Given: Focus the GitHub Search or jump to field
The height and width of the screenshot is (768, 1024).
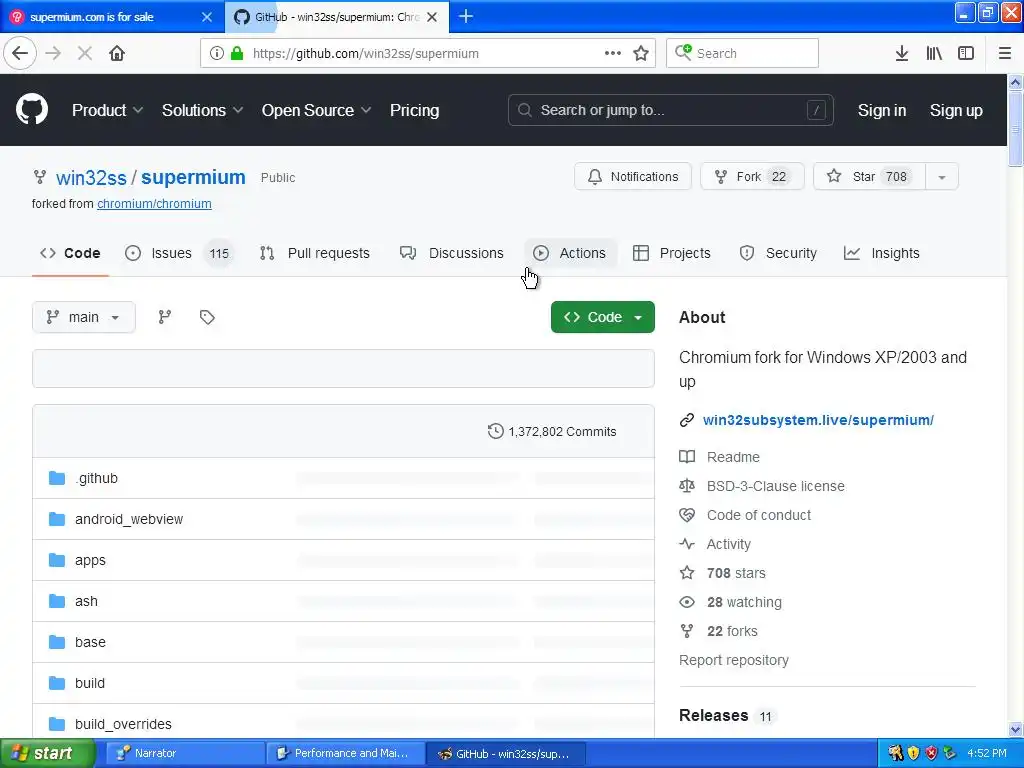Looking at the screenshot, I should [x=671, y=110].
